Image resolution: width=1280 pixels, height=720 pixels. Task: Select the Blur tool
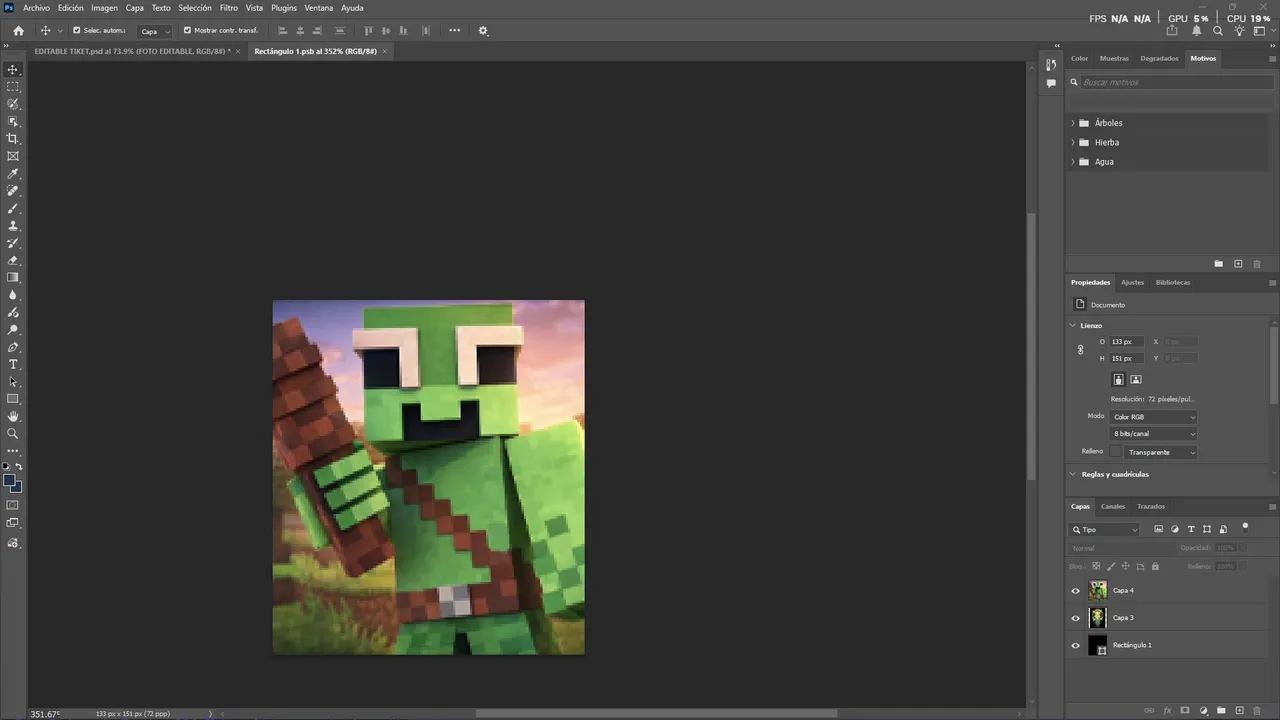pyautogui.click(x=13, y=296)
